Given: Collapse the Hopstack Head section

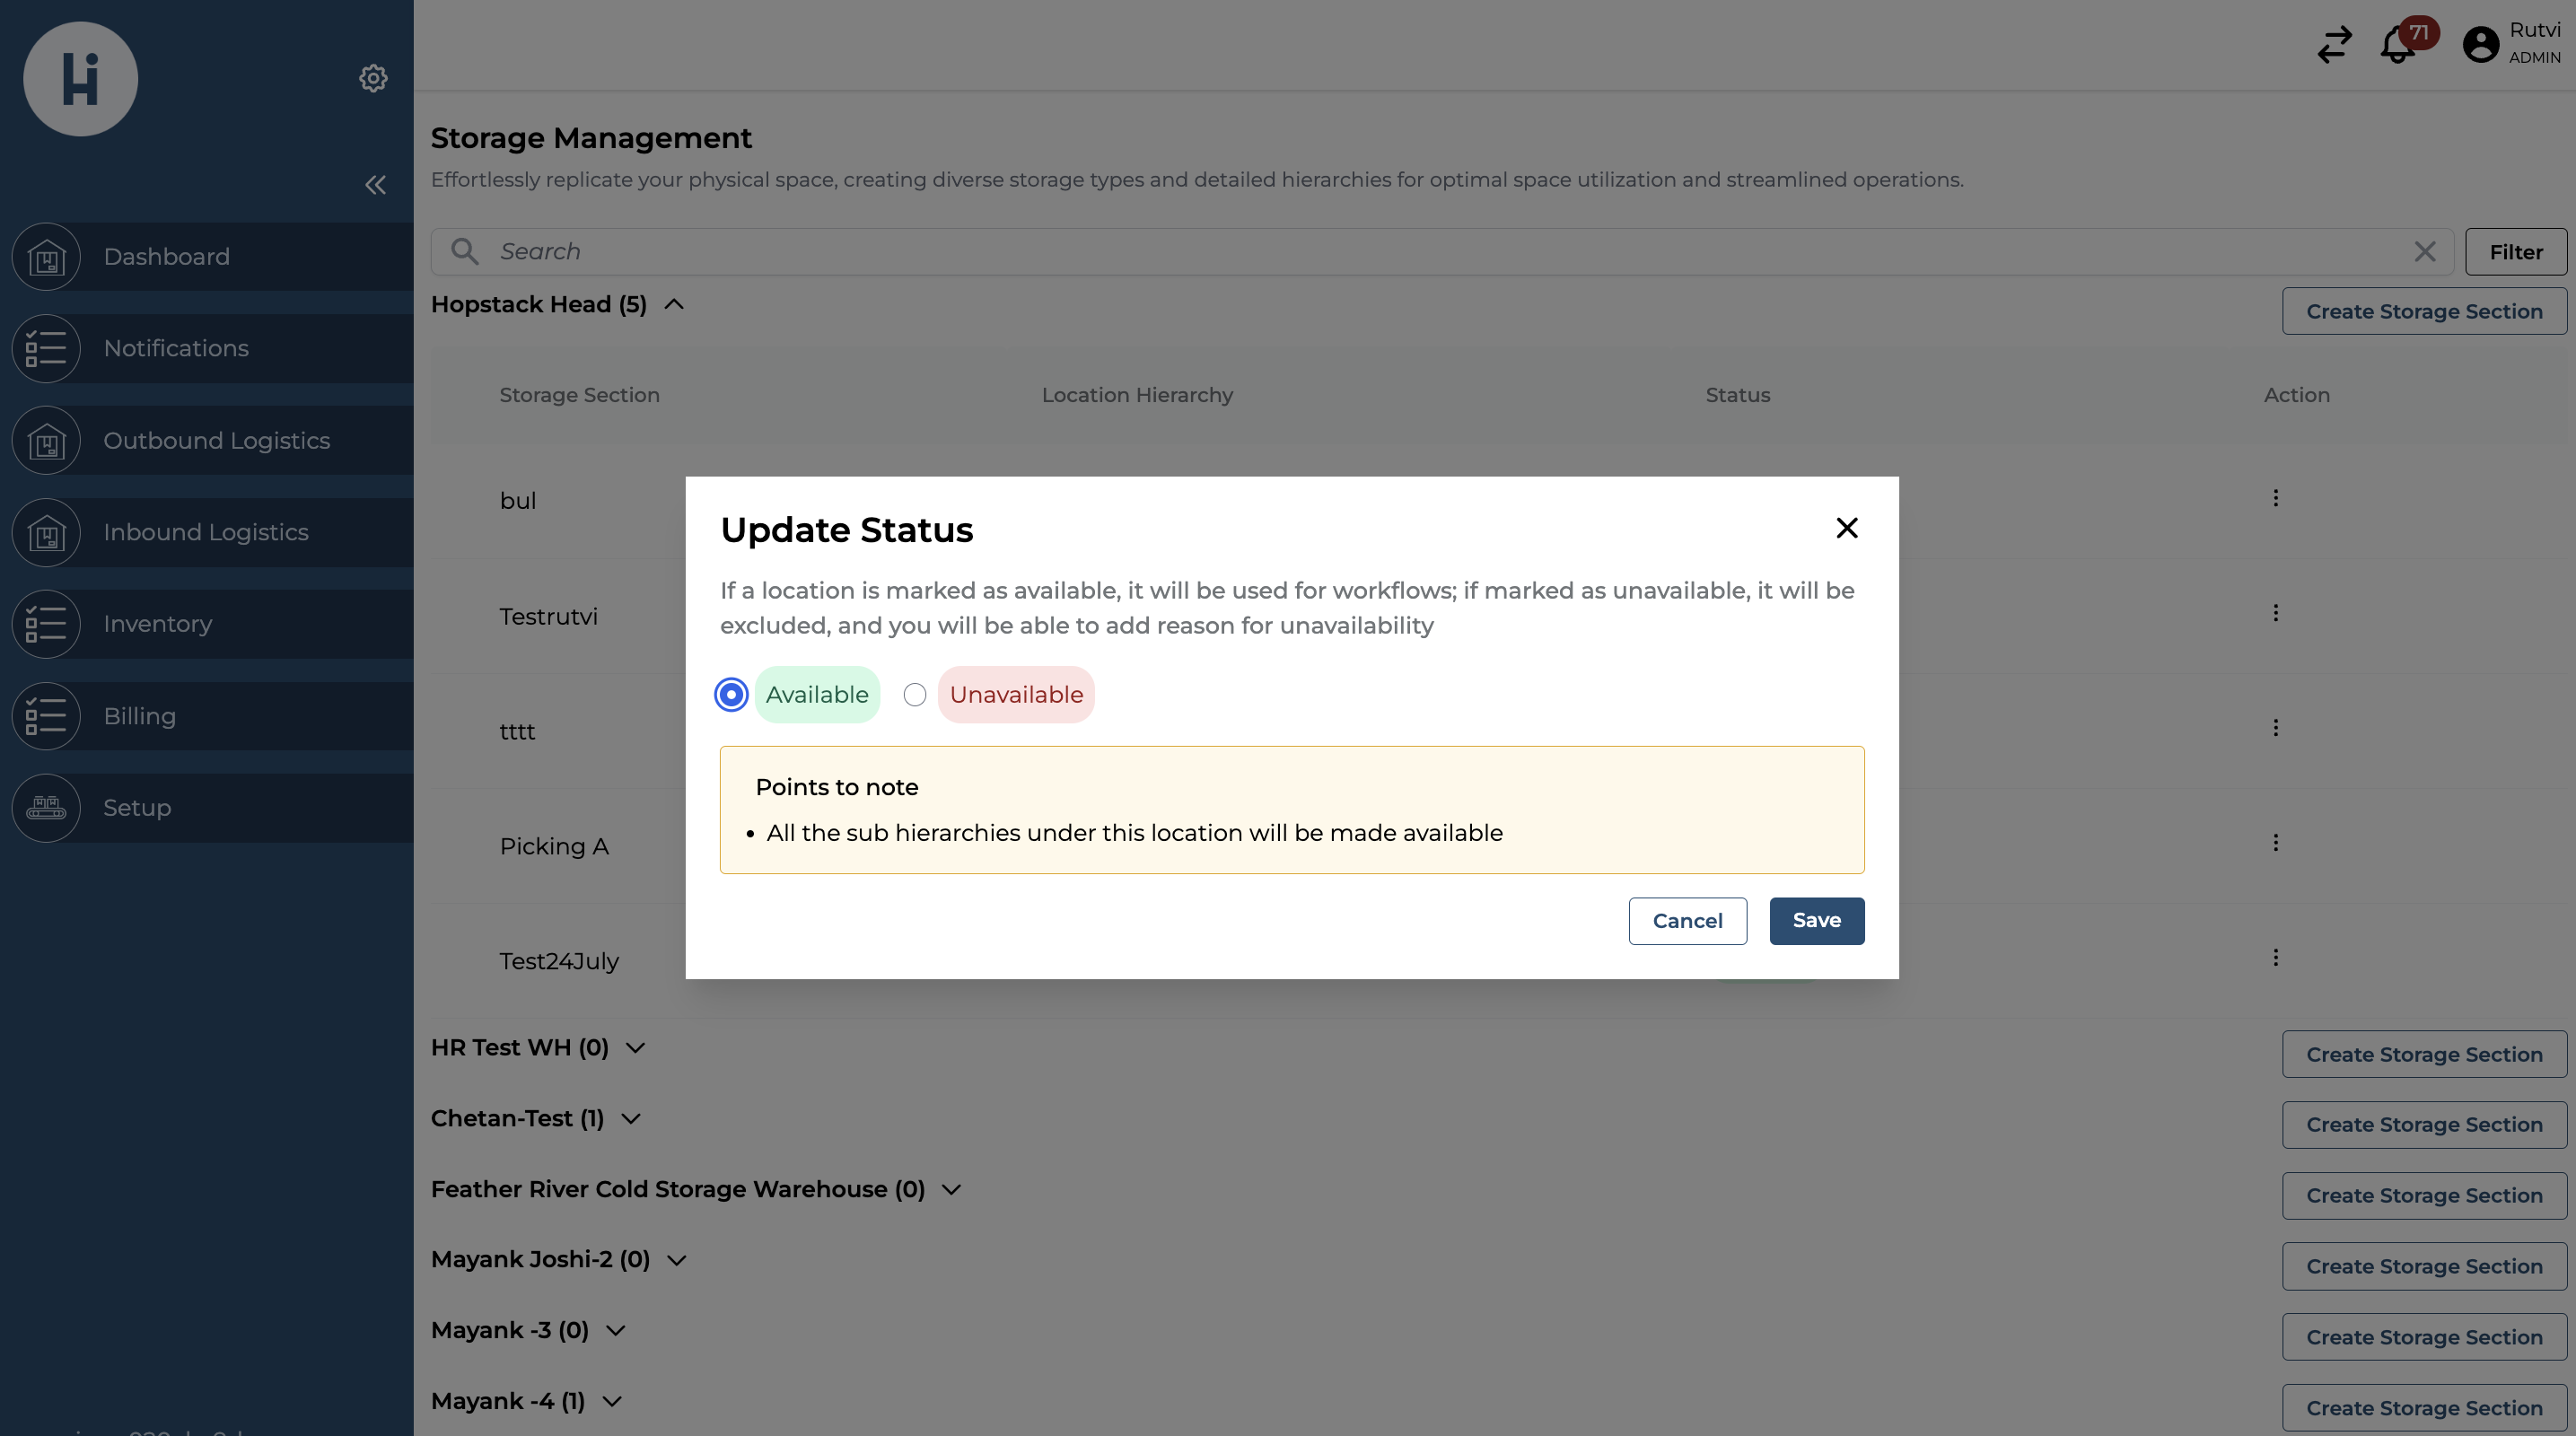Looking at the screenshot, I should tap(673, 304).
